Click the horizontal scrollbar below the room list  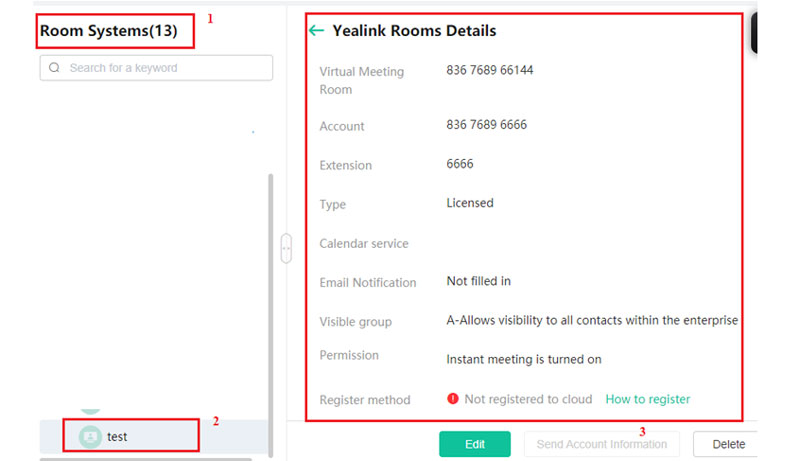145,459
